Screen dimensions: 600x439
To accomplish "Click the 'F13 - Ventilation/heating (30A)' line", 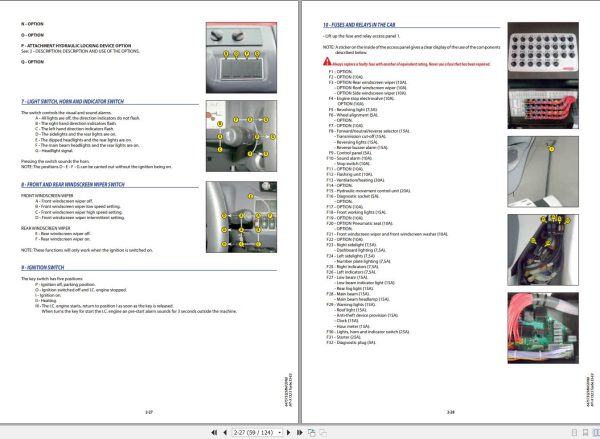I will (355, 180).
